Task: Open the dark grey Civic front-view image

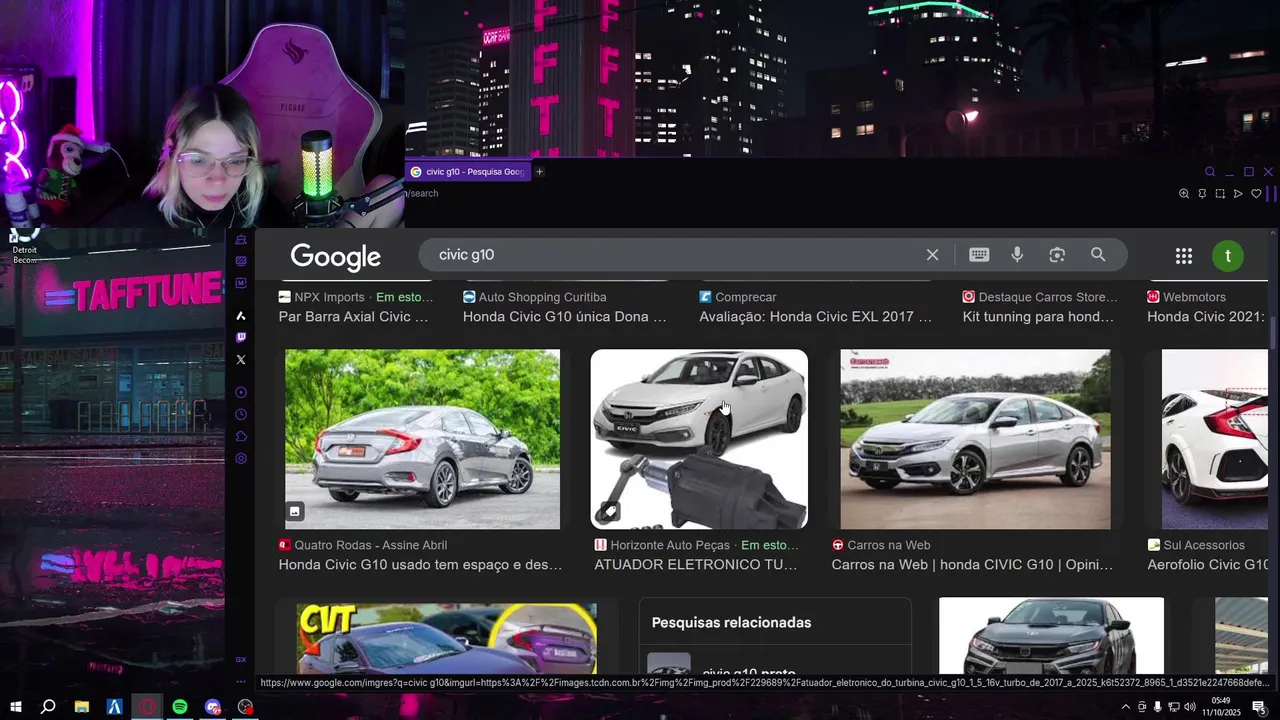Action: coord(1051,636)
